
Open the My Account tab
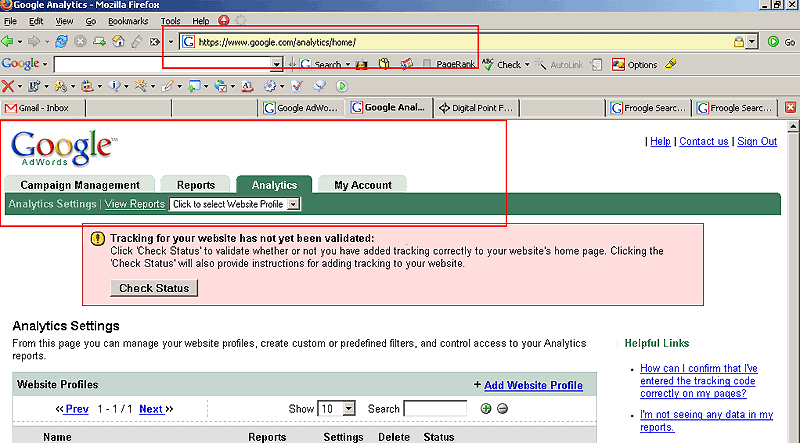point(363,185)
